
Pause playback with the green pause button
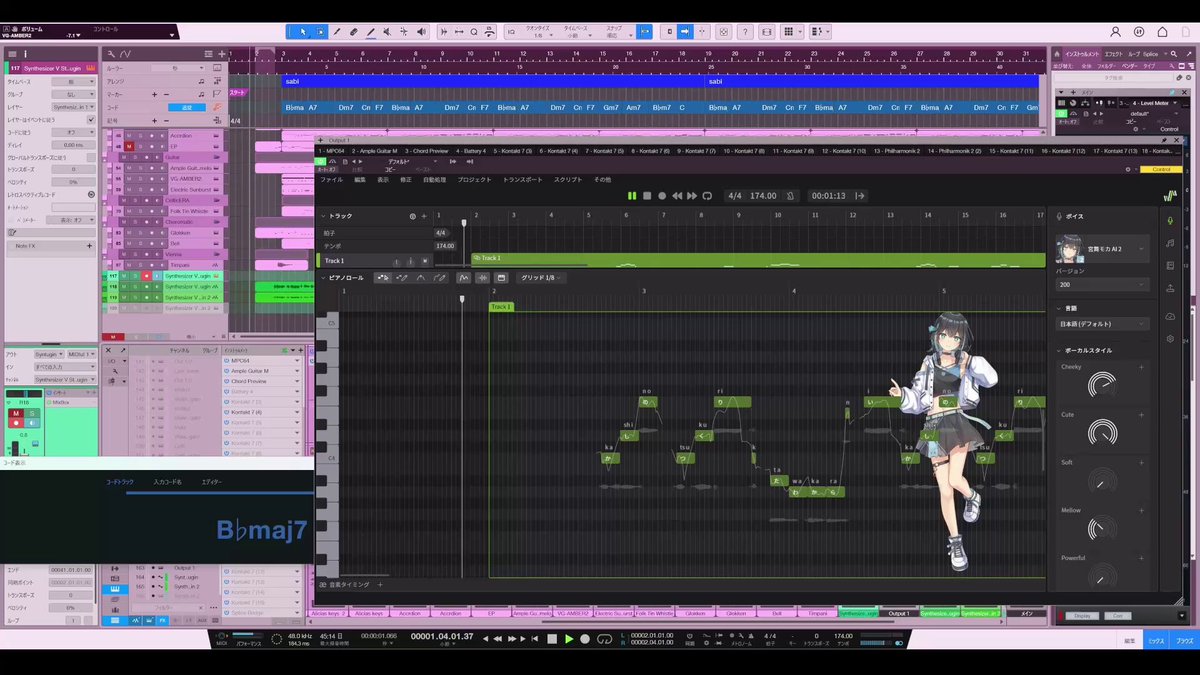pyautogui.click(x=632, y=196)
